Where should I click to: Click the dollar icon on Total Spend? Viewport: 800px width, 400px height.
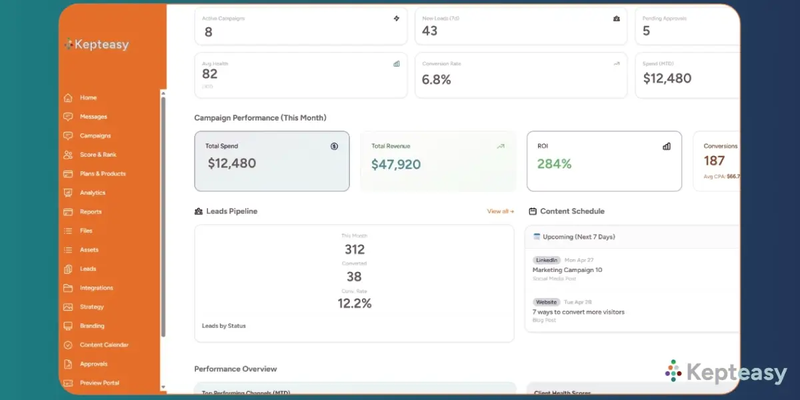tap(334, 146)
